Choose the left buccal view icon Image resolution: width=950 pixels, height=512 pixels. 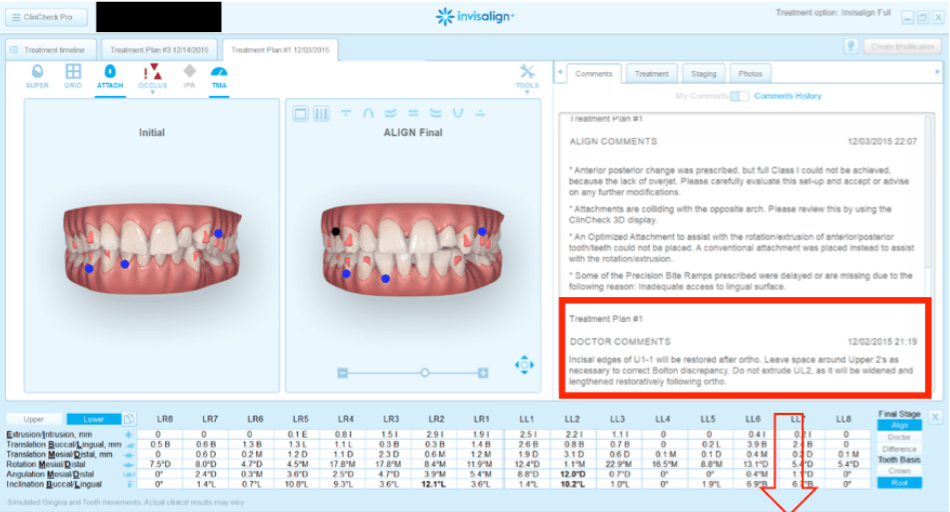(435, 113)
